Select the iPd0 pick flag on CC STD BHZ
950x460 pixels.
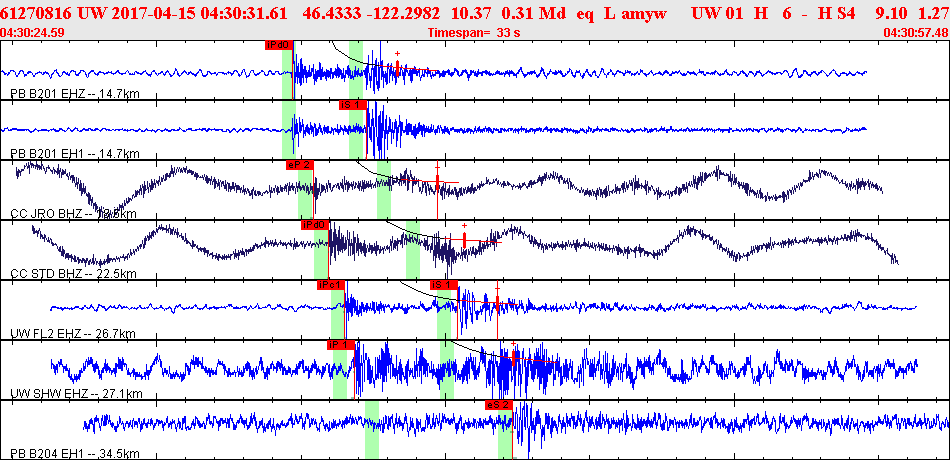(x=315, y=225)
